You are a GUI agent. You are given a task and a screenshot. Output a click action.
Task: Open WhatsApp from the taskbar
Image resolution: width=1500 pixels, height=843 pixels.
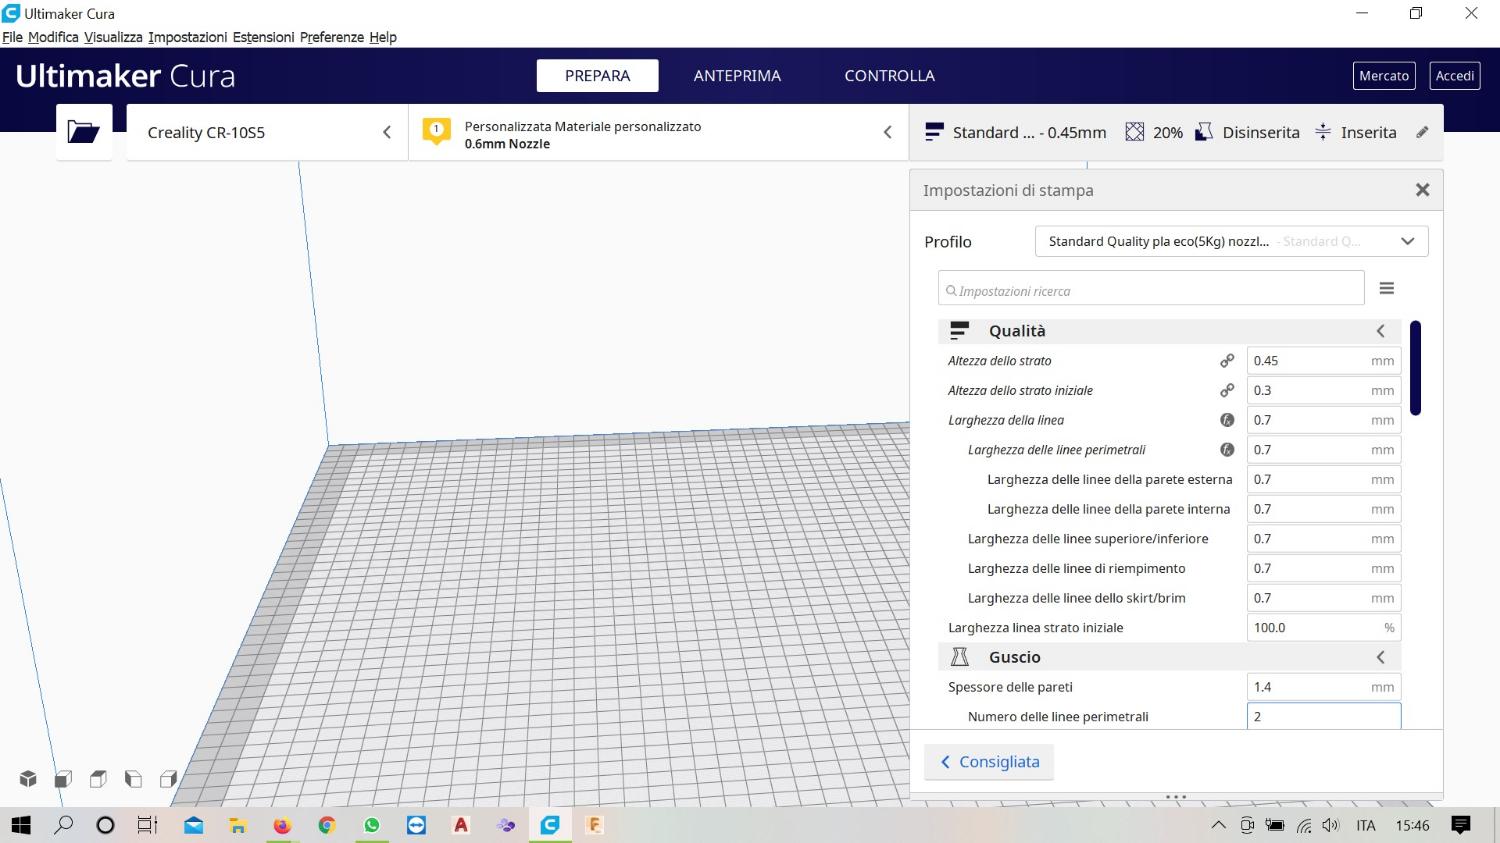point(372,825)
